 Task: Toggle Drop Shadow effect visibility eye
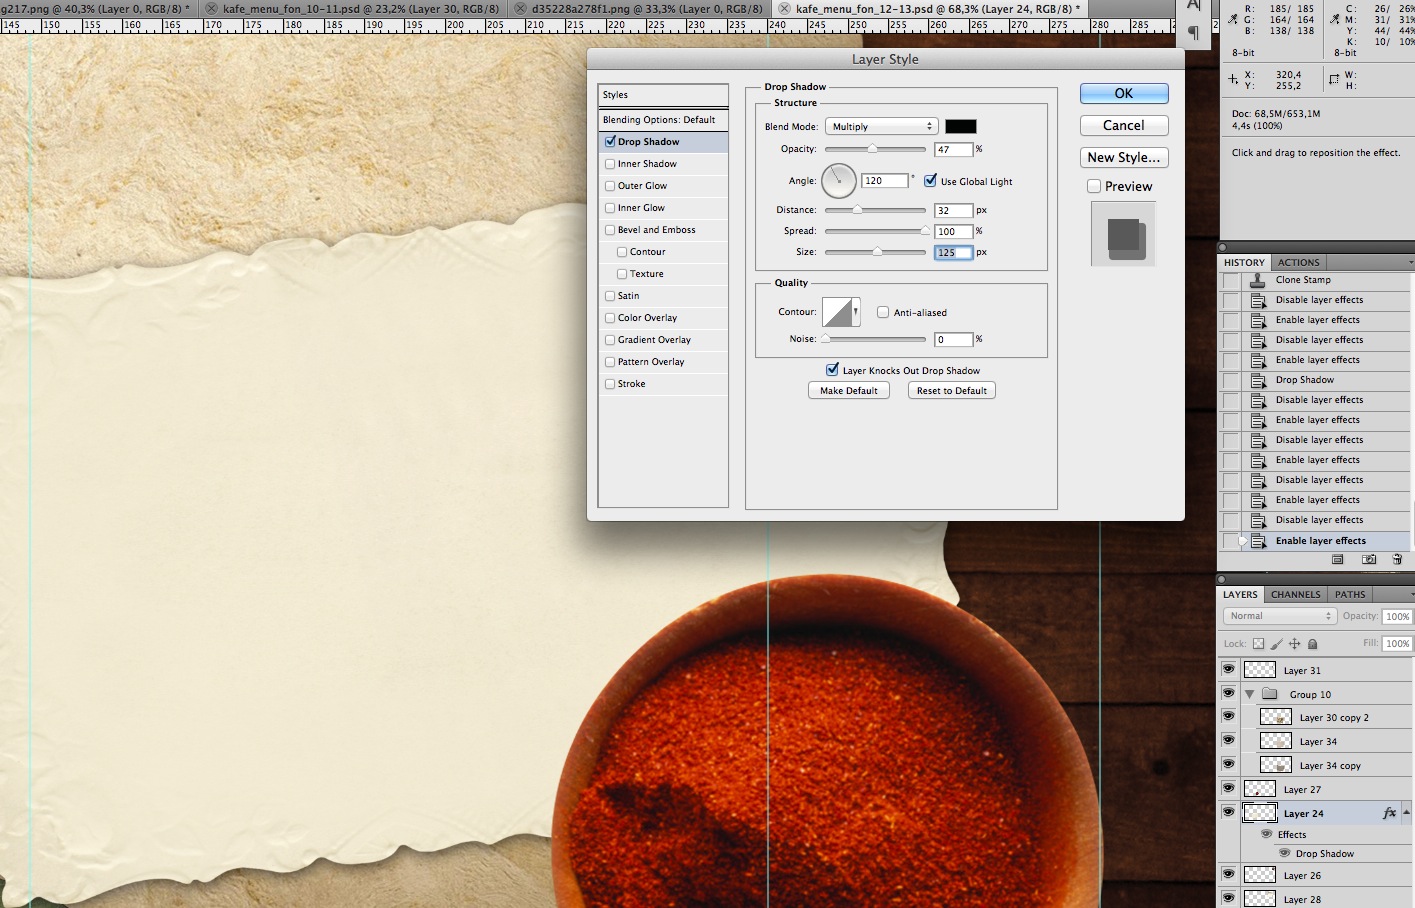tap(1285, 853)
